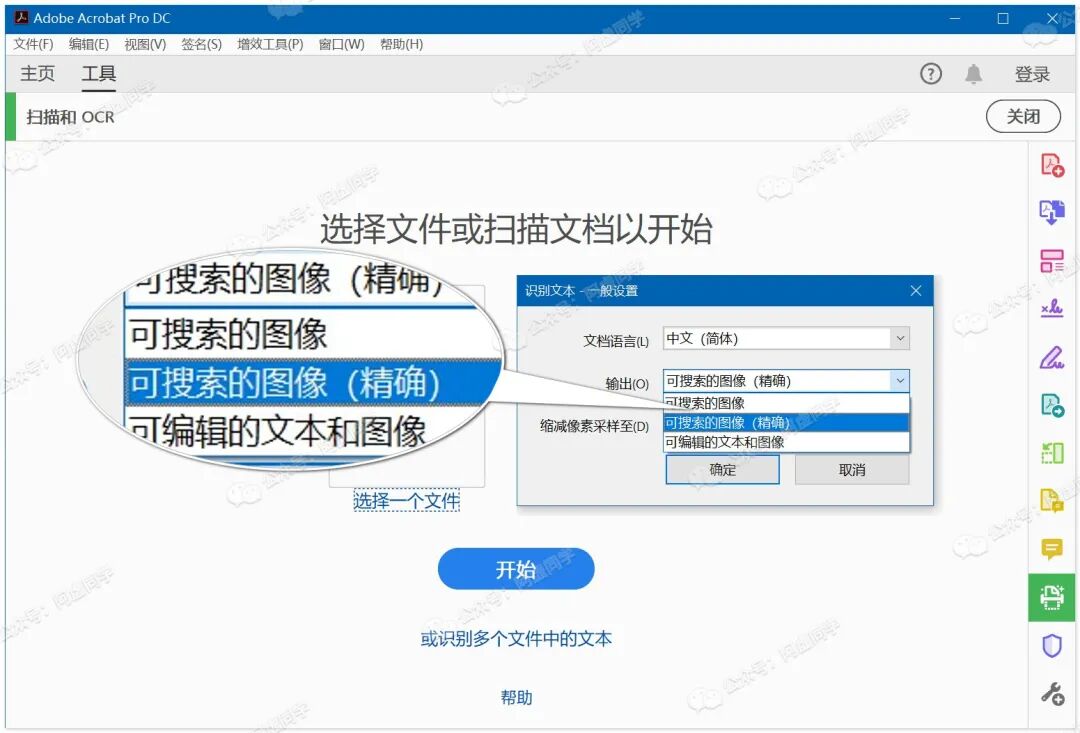Open the Create PDF tool in sidebar
Screen dimensions: 1080x733
1052,165
